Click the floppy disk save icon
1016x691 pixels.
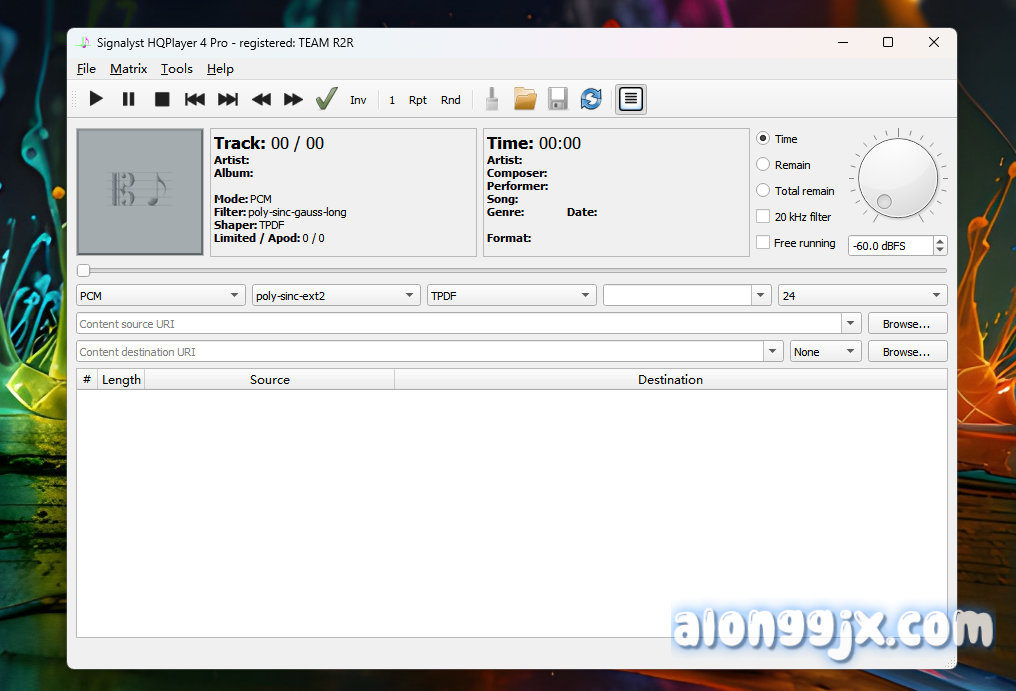pyautogui.click(x=558, y=99)
